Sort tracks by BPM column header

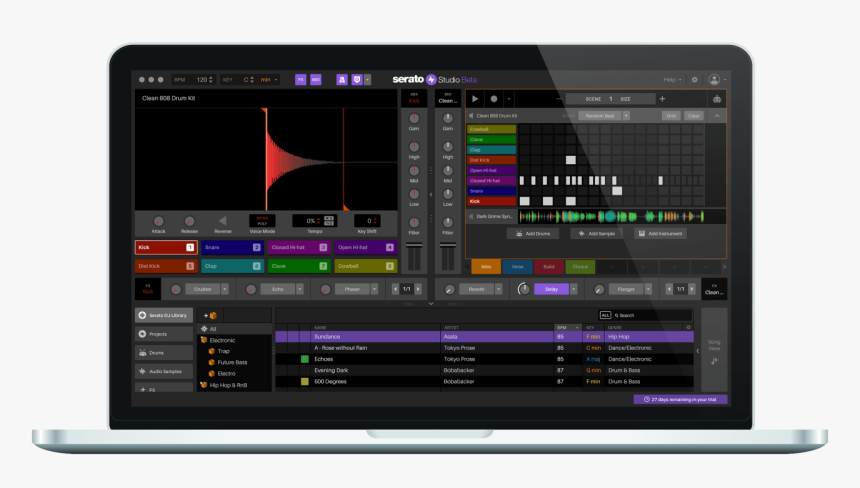pos(567,327)
